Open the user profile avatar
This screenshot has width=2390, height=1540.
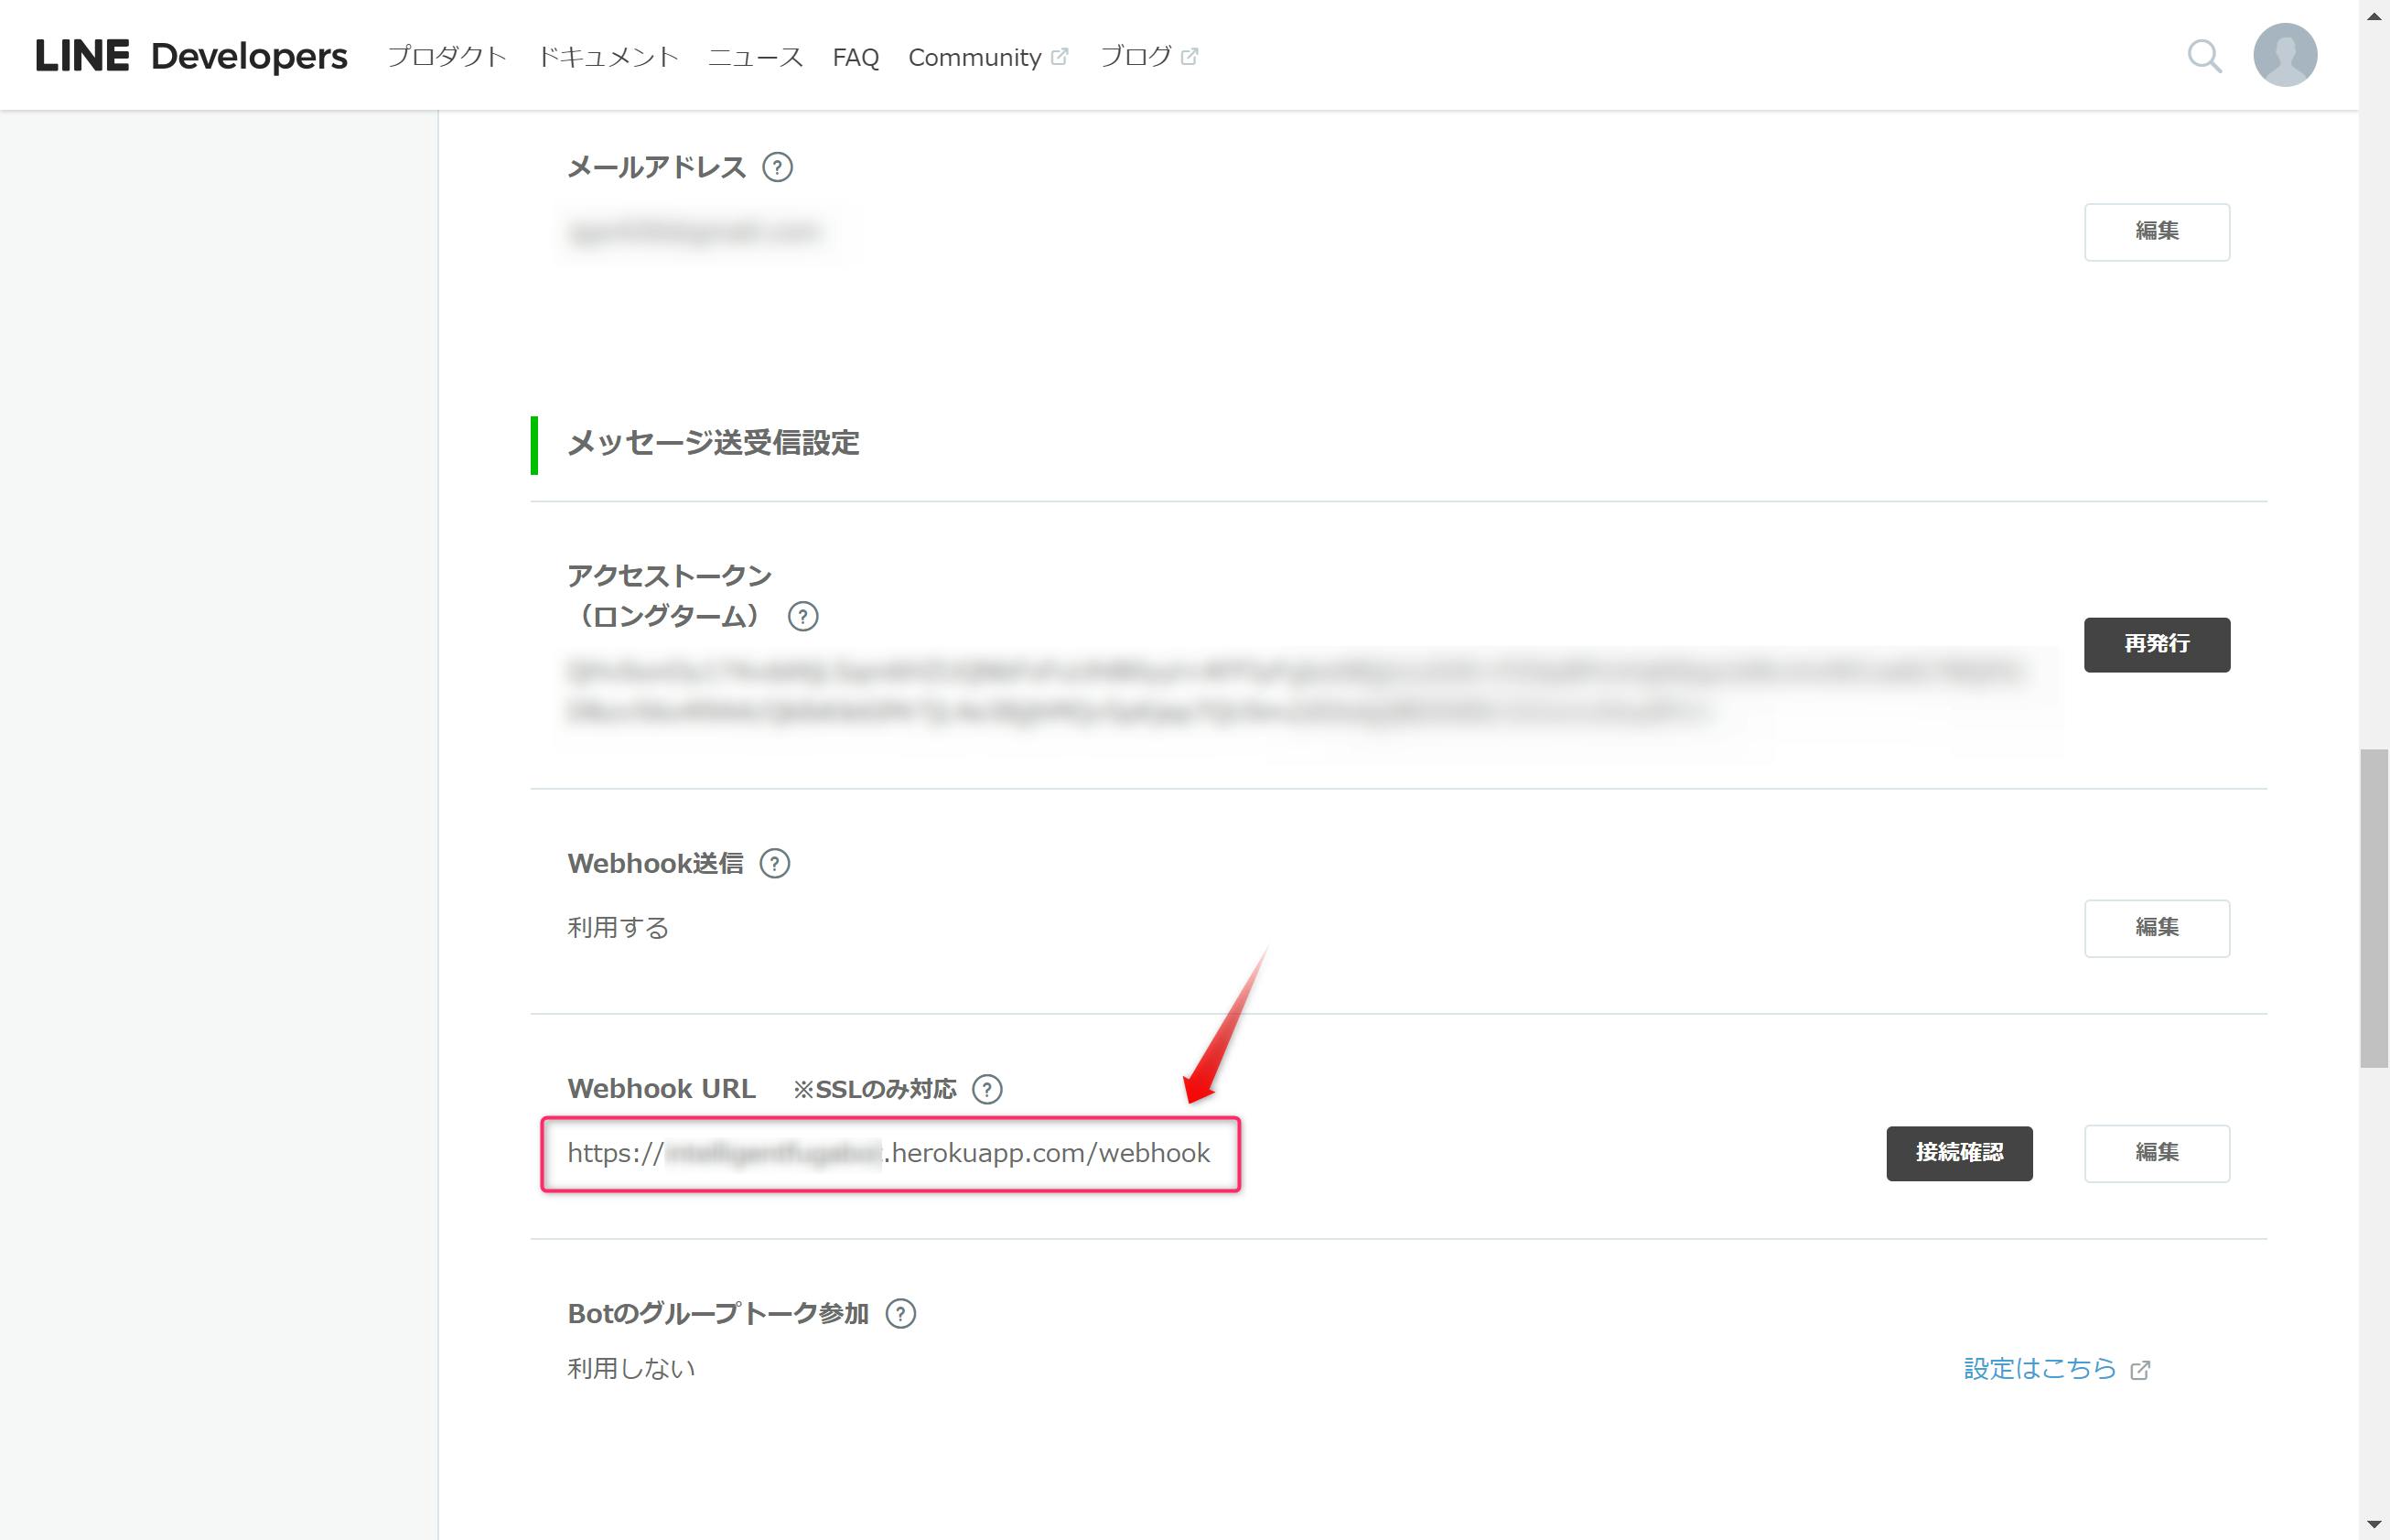coord(2284,55)
